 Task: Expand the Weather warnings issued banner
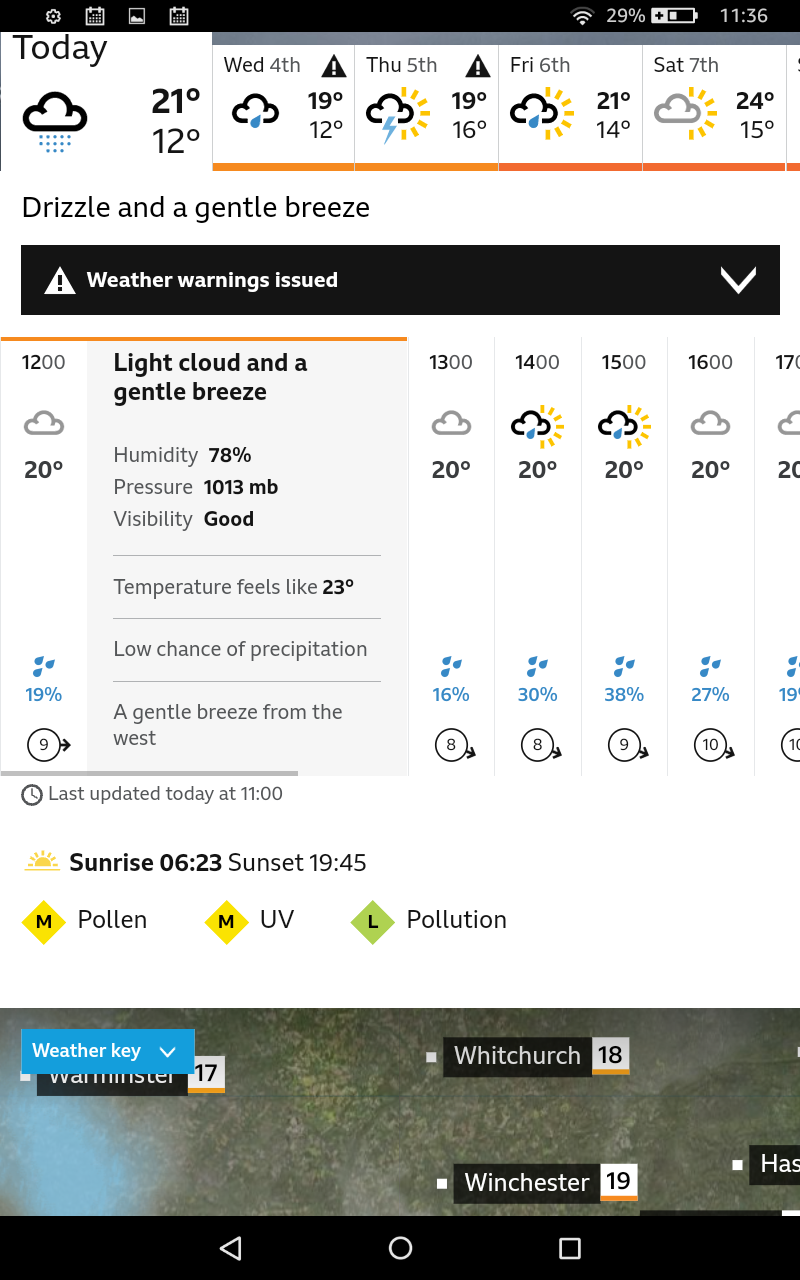point(400,280)
